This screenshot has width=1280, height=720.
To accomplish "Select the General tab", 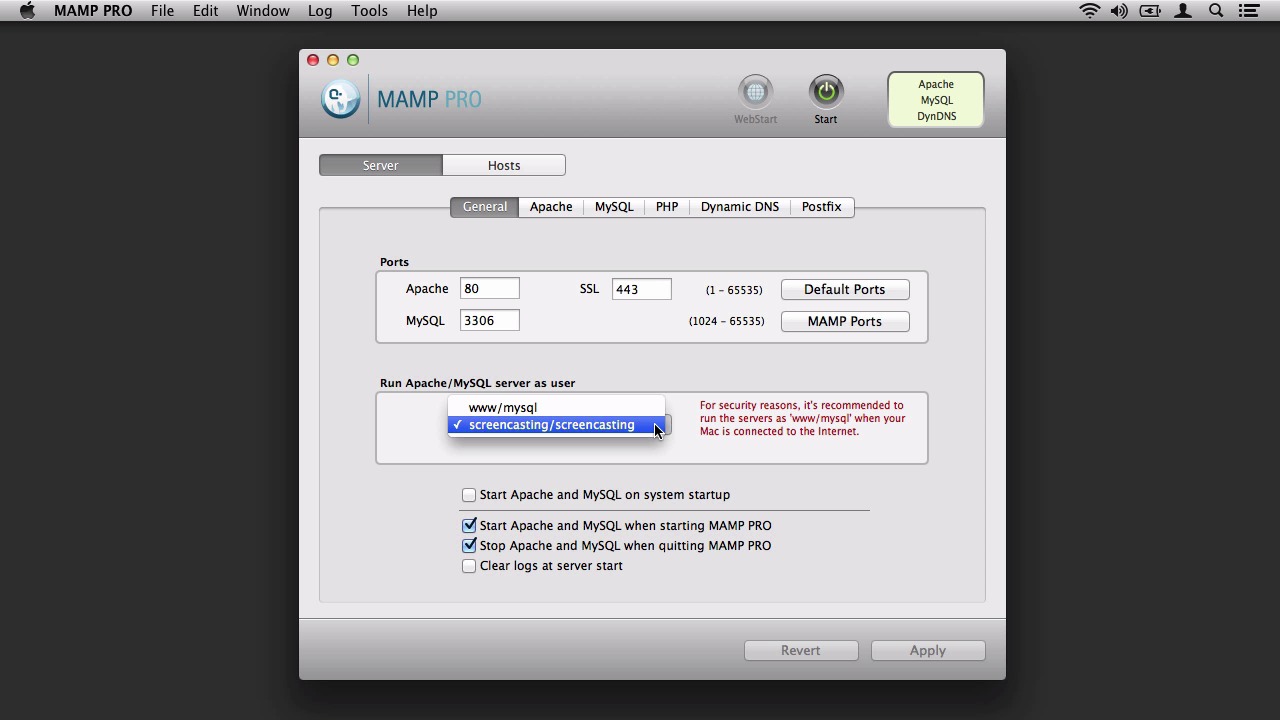I will 485,207.
